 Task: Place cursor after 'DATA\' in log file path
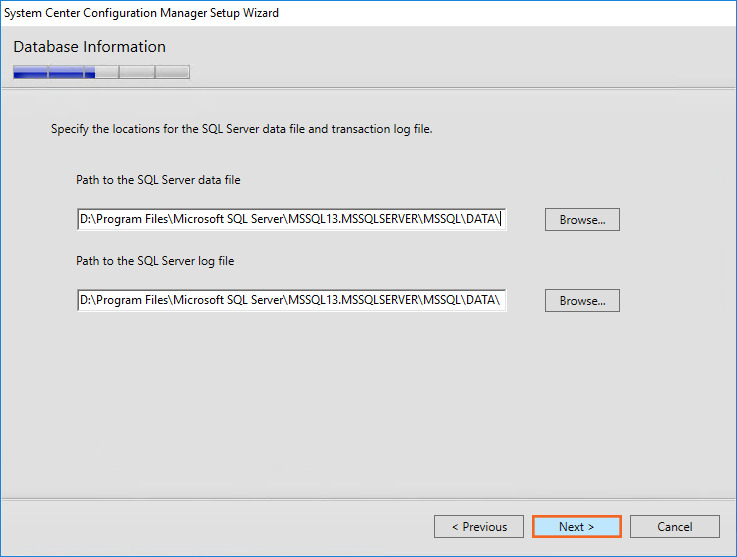click(501, 301)
